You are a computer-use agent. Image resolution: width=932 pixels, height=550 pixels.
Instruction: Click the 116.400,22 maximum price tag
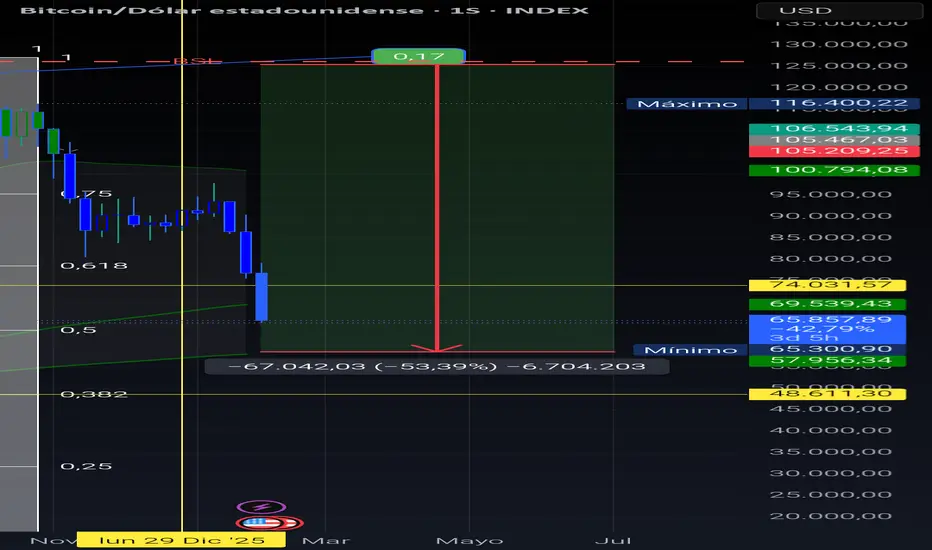(x=835, y=103)
